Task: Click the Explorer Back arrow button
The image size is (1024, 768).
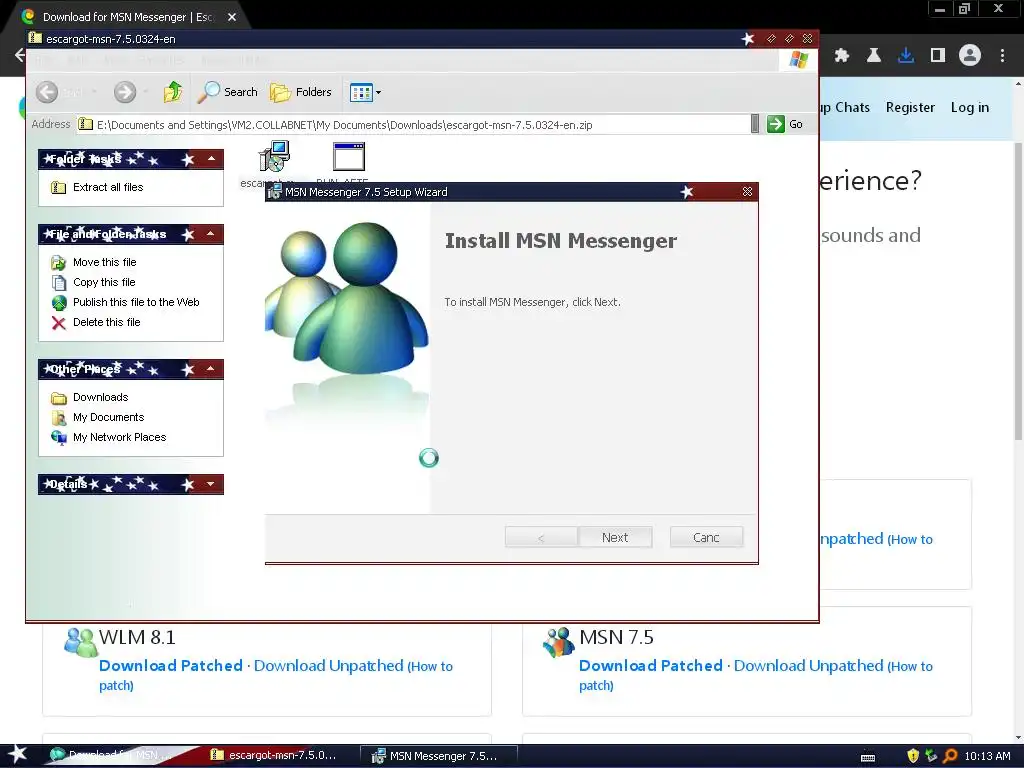Action: pyautogui.click(x=47, y=92)
